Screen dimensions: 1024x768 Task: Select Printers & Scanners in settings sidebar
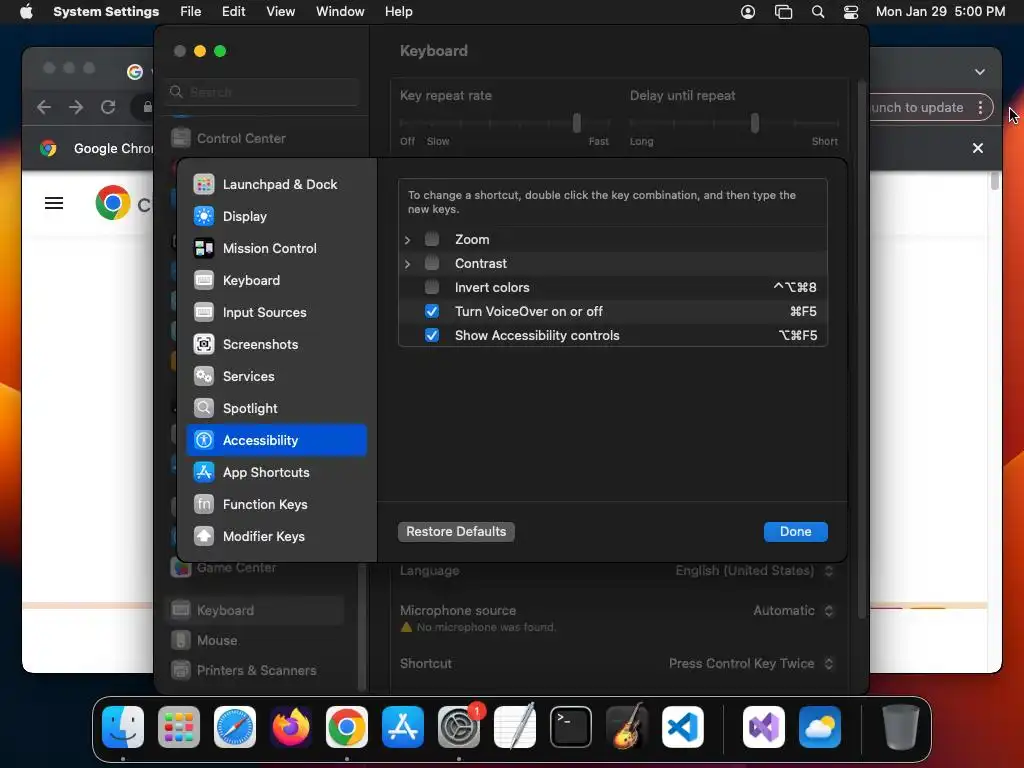255,671
